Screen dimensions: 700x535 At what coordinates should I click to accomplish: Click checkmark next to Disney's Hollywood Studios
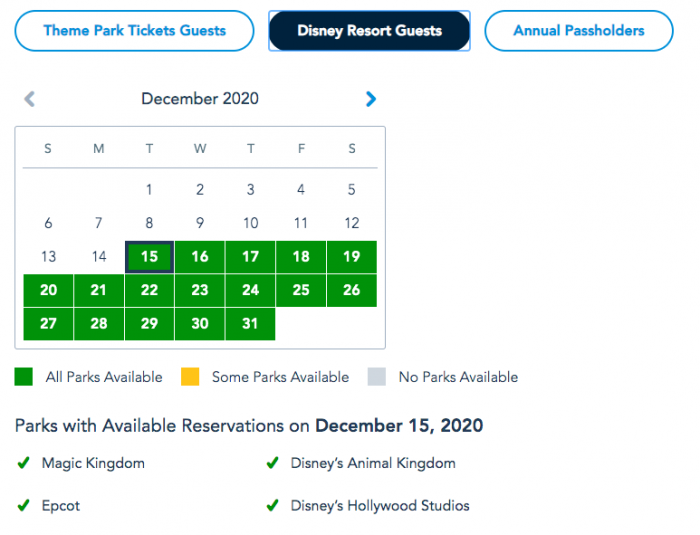point(272,505)
